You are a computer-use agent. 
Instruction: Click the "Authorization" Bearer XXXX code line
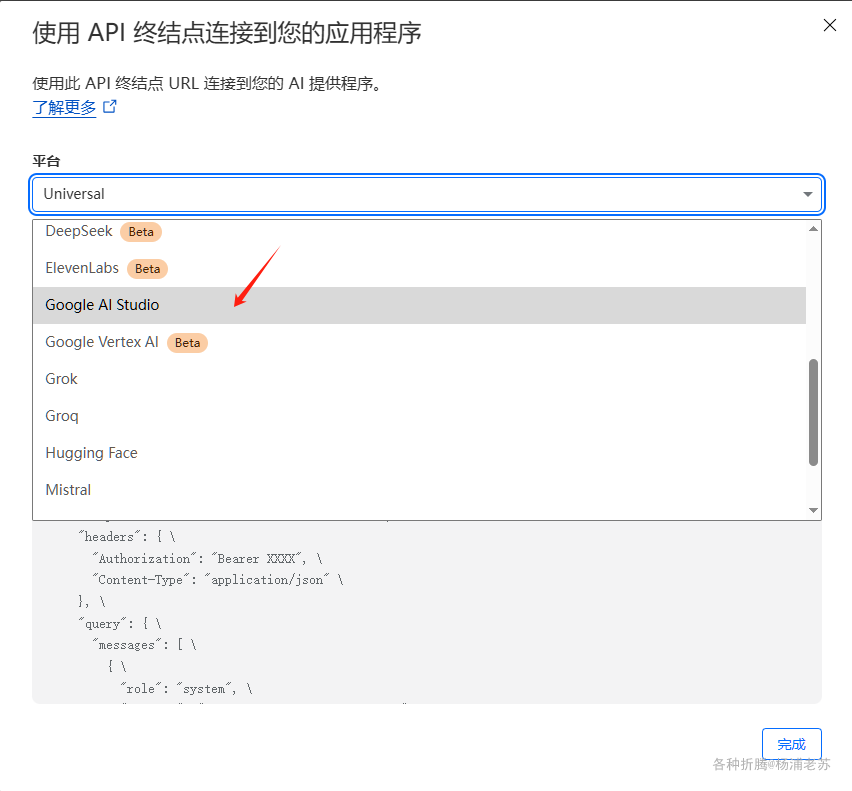[x=207, y=558]
